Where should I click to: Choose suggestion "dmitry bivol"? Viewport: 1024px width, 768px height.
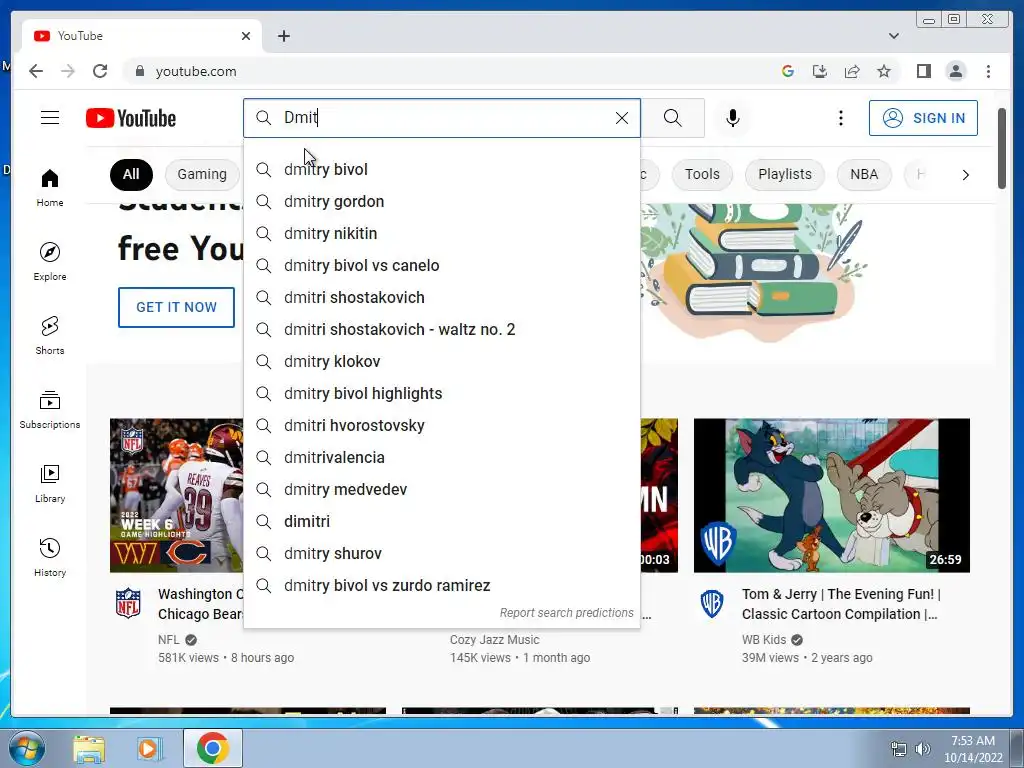441,169
